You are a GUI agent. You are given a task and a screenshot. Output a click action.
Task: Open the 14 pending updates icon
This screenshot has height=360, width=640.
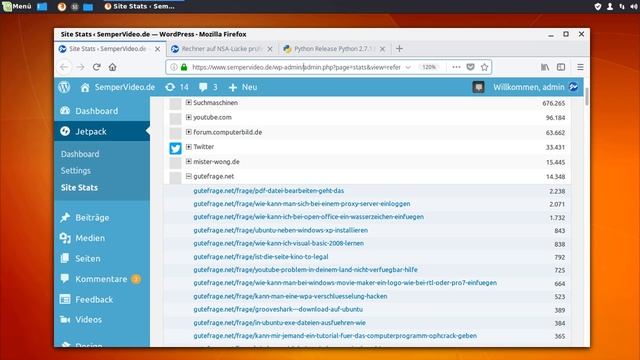pyautogui.click(x=177, y=87)
